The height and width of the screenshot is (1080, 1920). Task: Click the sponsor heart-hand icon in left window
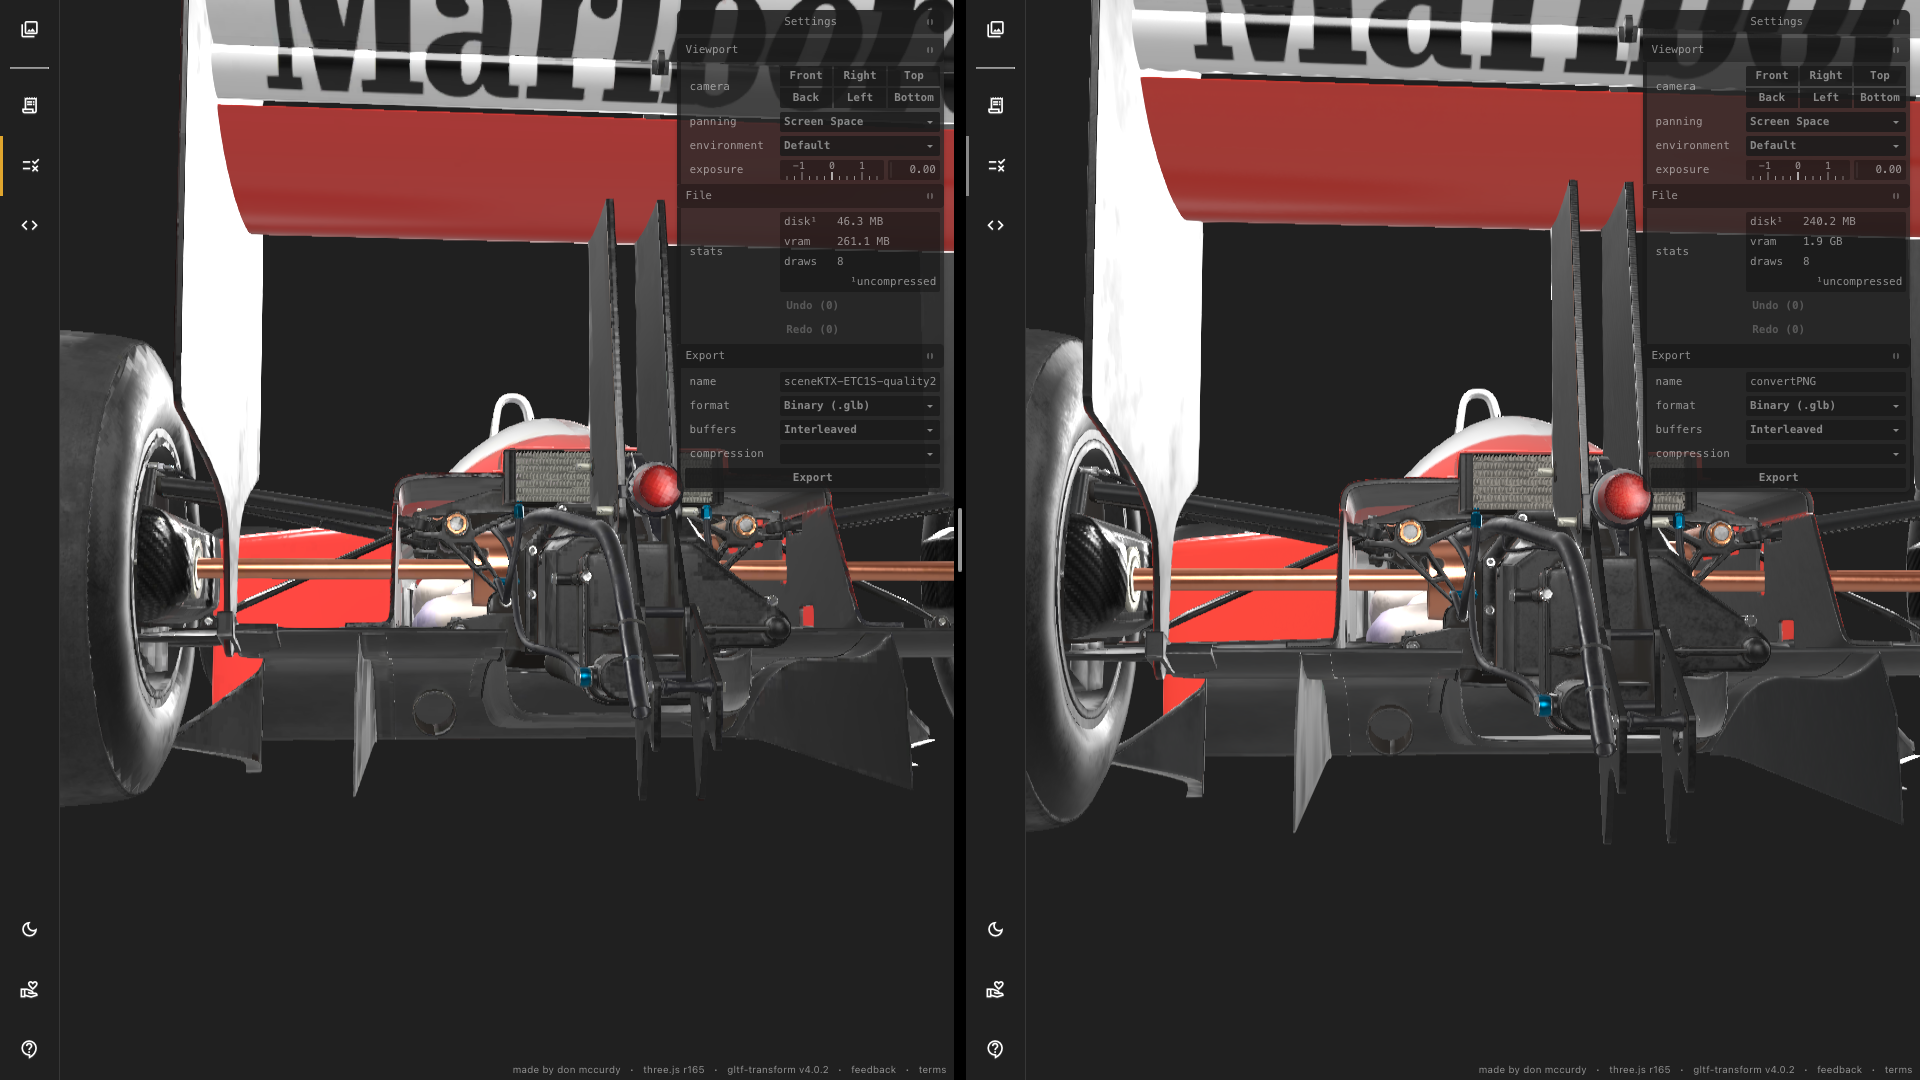(29, 989)
